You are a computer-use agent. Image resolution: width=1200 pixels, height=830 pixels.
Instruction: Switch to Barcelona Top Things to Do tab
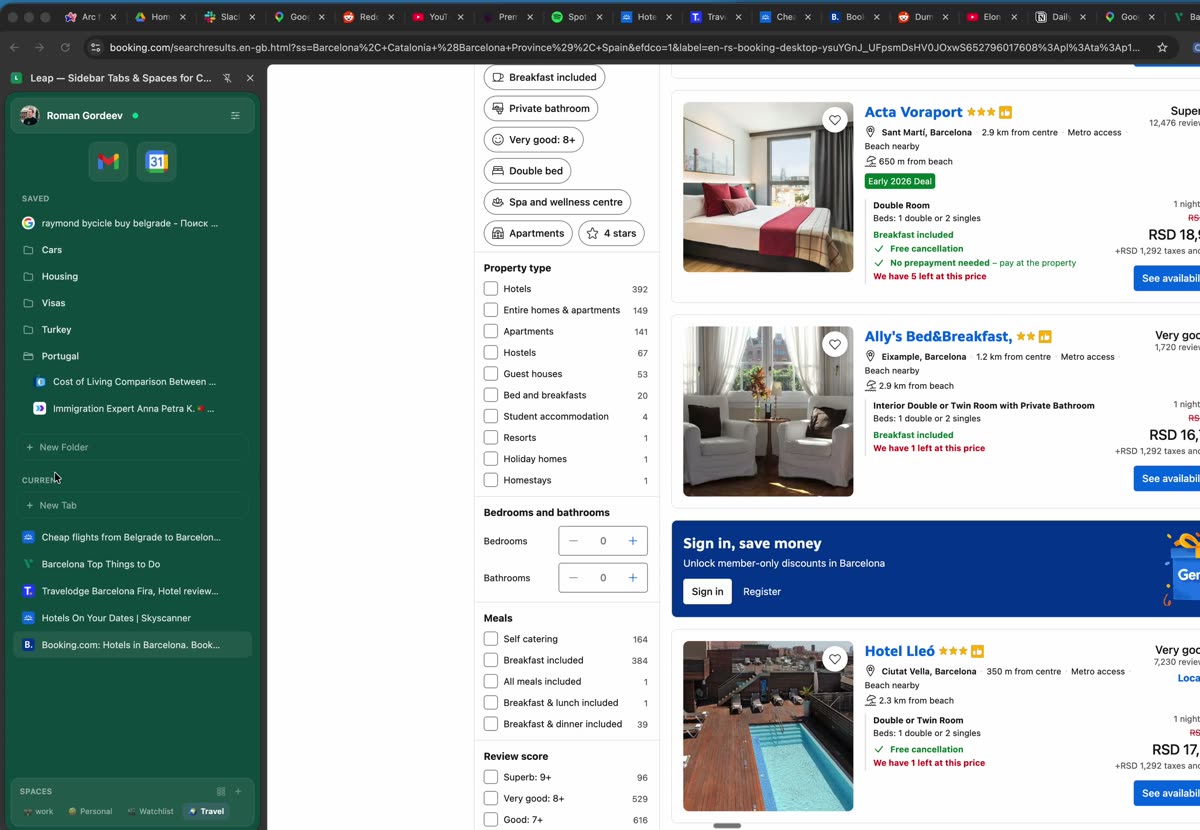point(131,564)
